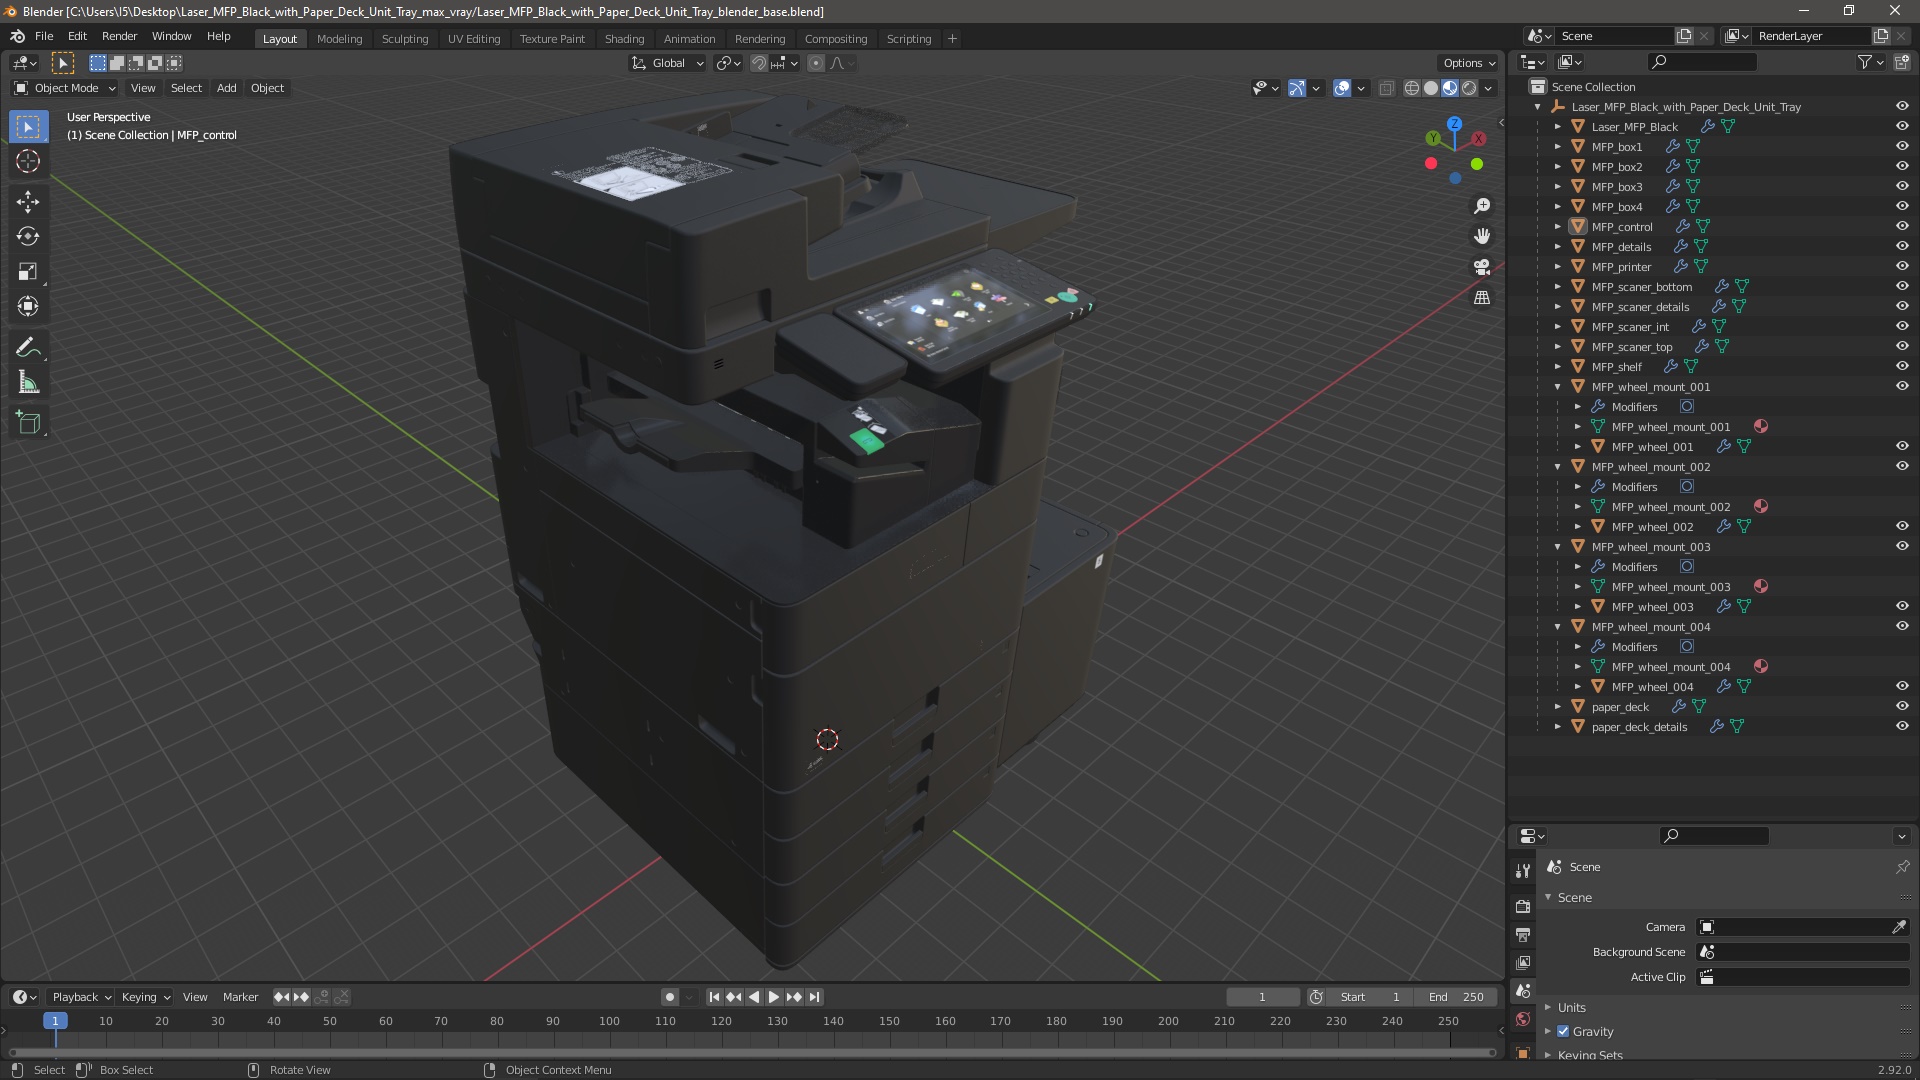This screenshot has height=1080, width=1920.
Task: Open the Global transform orientation dropdown
Action: (x=668, y=63)
